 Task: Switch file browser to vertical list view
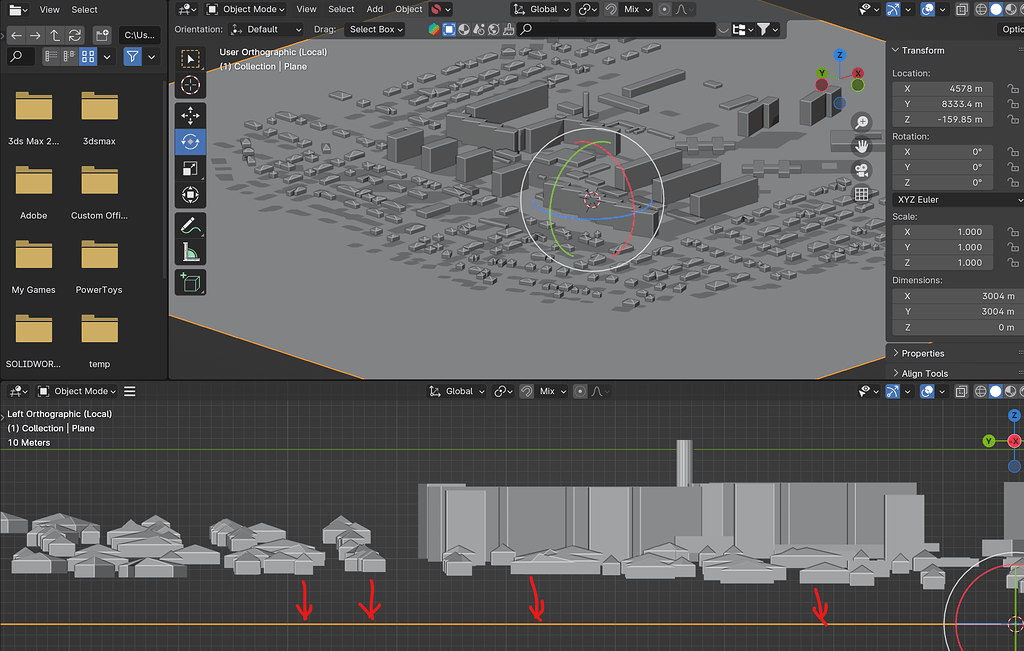tap(51, 57)
